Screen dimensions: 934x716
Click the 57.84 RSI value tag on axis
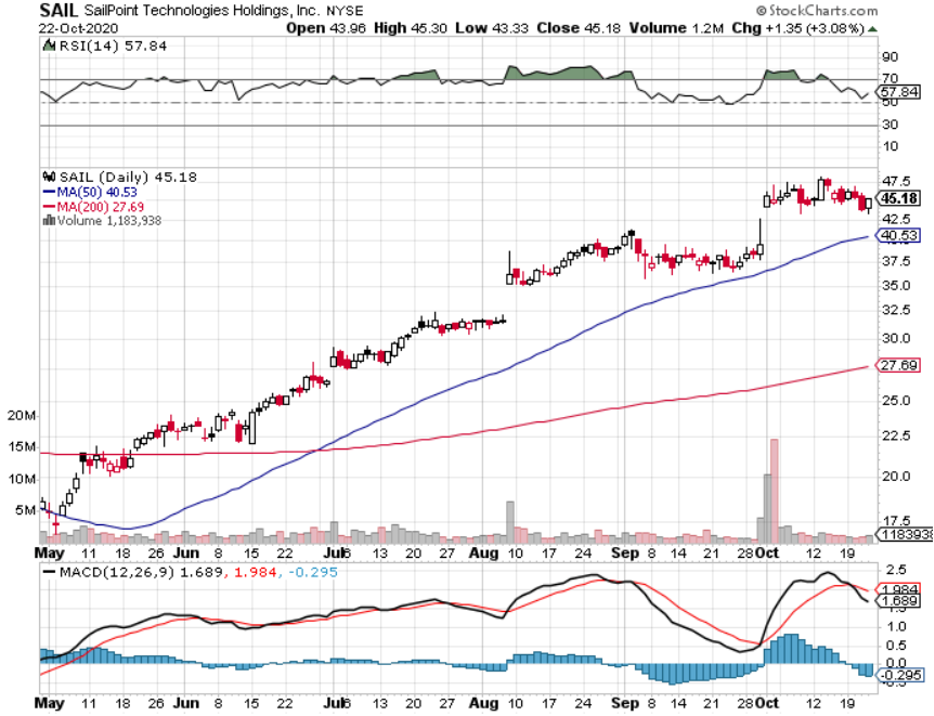click(x=899, y=92)
